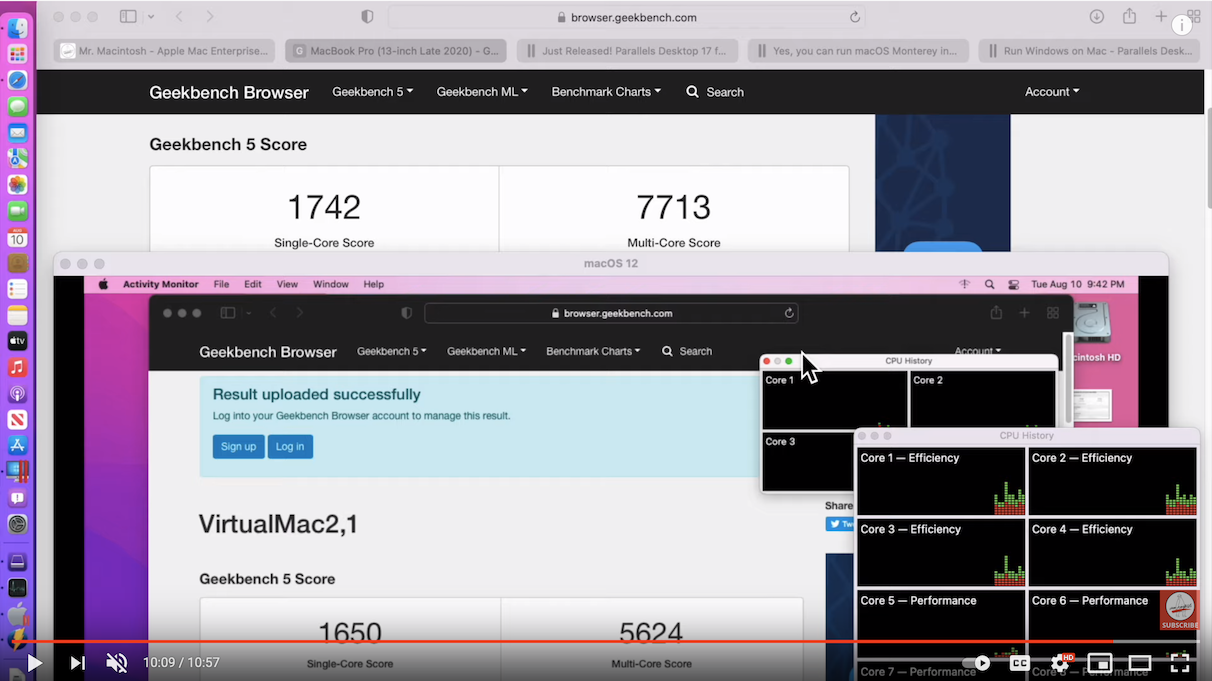This screenshot has width=1212, height=681.
Task: Click Wi-Fi icon in VM menu bar
Action: click(x=965, y=285)
